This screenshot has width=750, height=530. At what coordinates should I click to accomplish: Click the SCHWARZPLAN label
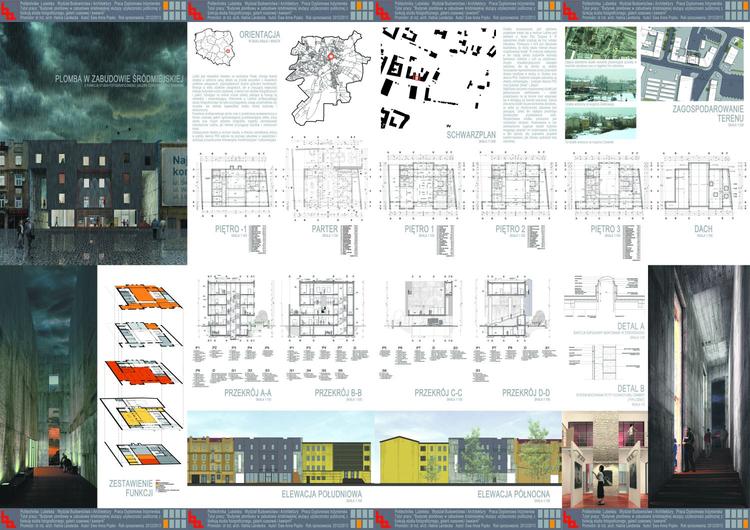pos(471,135)
